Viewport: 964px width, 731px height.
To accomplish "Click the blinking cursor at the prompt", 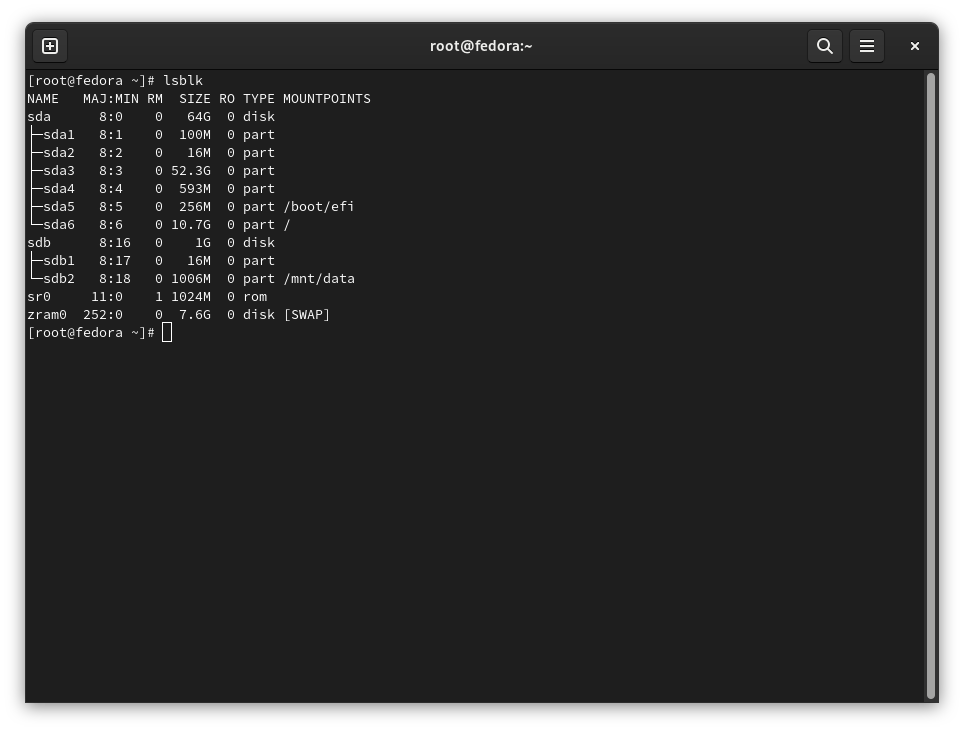I will (x=166, y=332).
